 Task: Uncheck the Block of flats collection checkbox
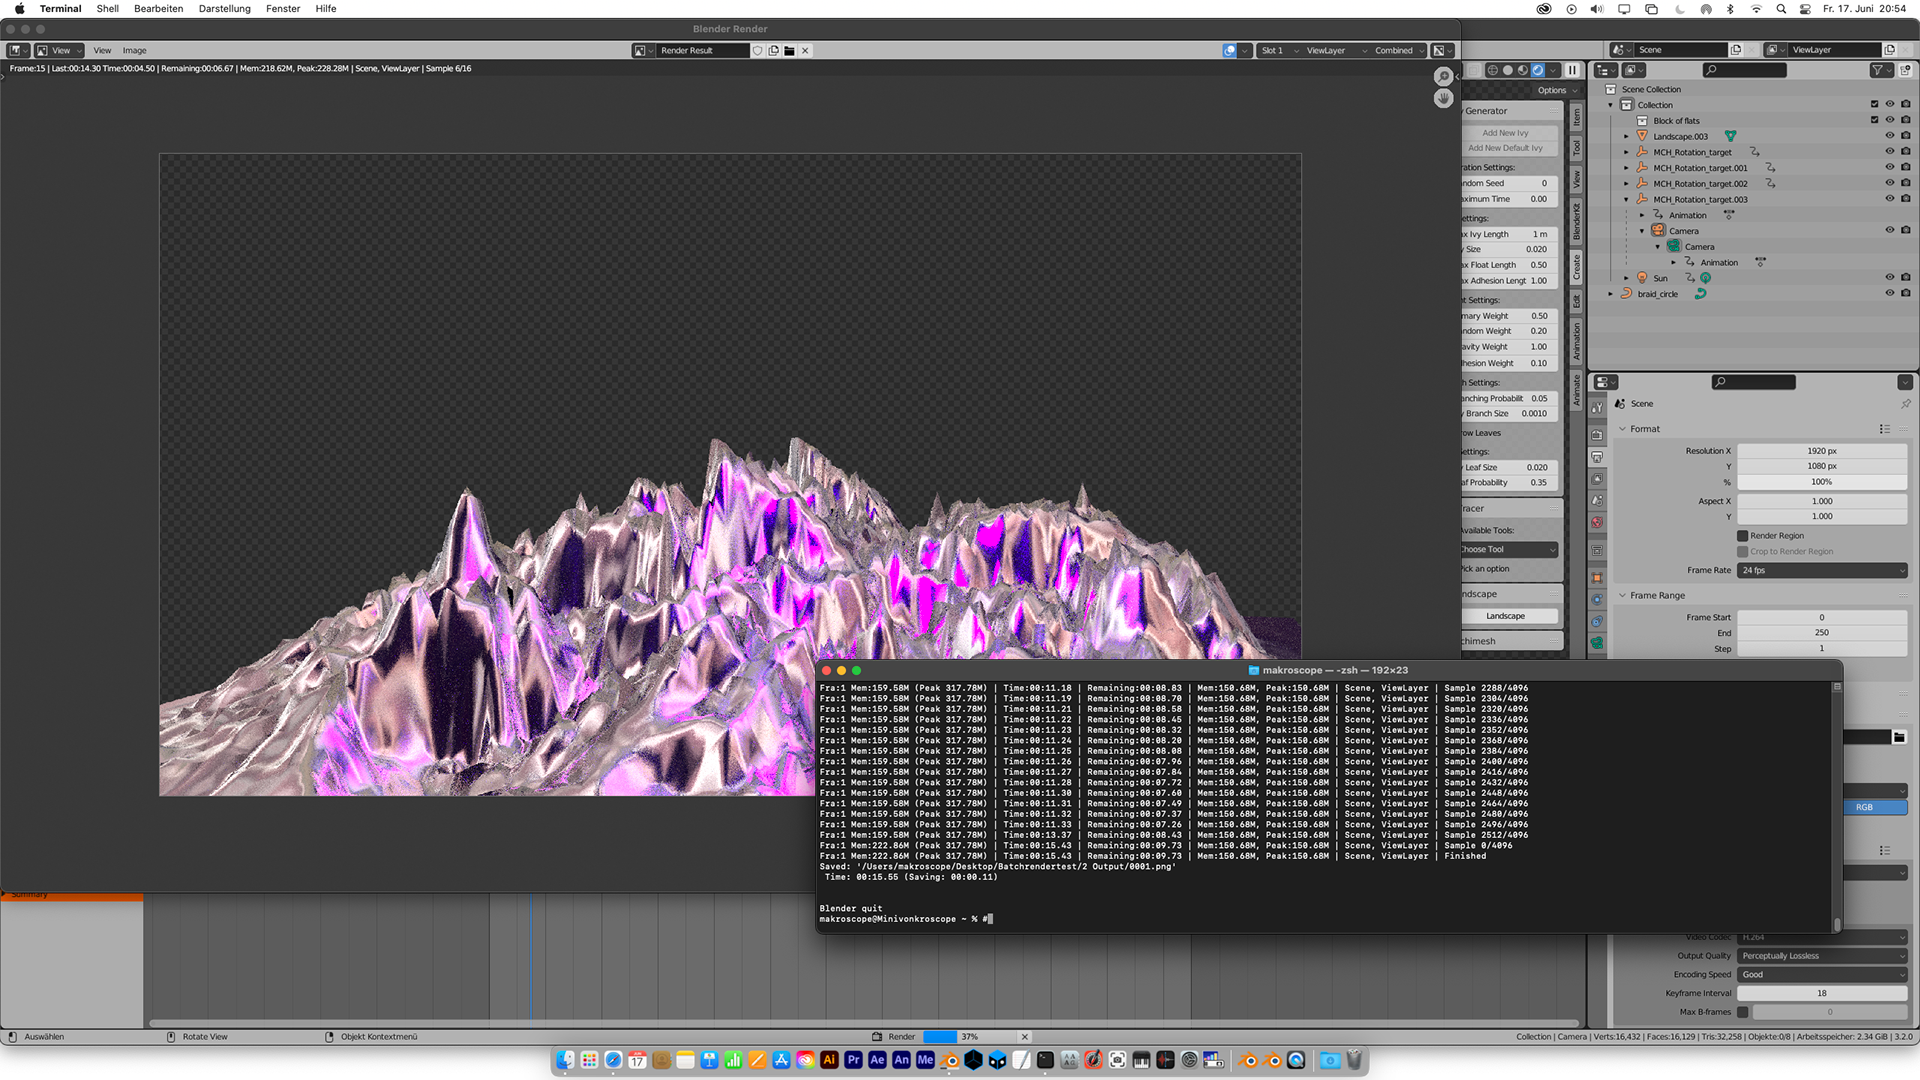point(1875,120)
